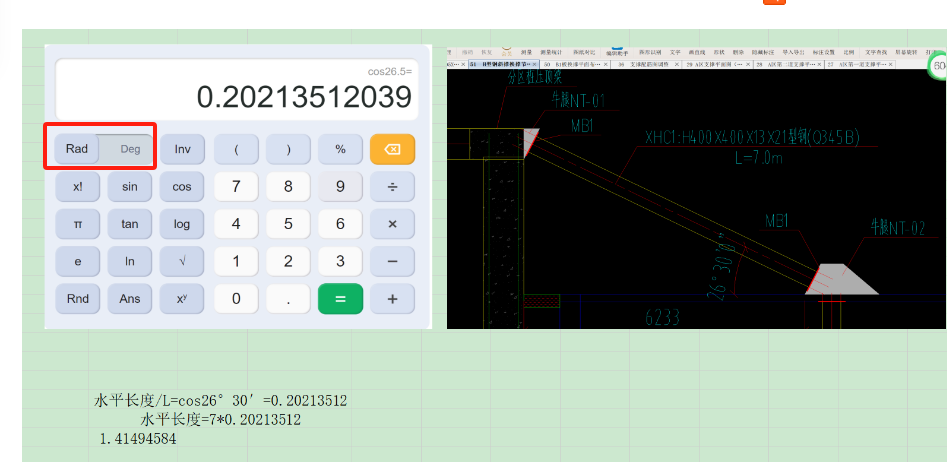This screenshot has height=471, width=947.
Task: Click the square root √ key
Action: (x=182, y=261)
